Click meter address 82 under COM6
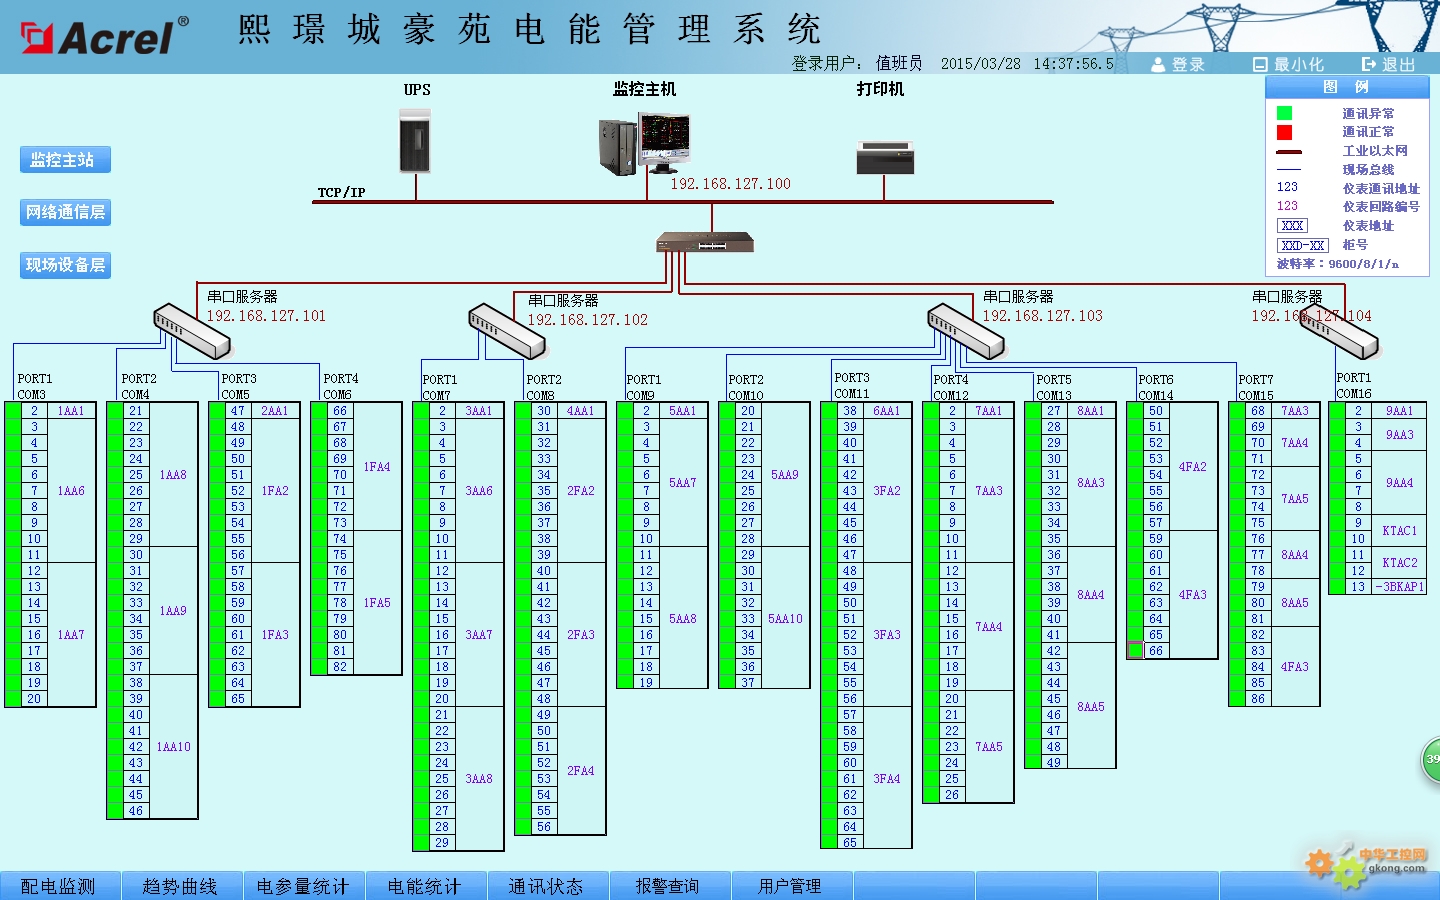 pos(340,667)
